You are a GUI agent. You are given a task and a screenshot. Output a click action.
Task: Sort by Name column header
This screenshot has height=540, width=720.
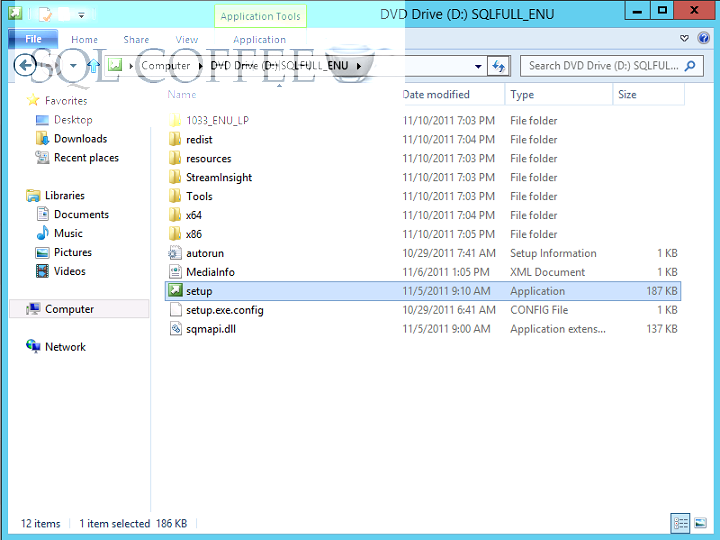[182, 95]
